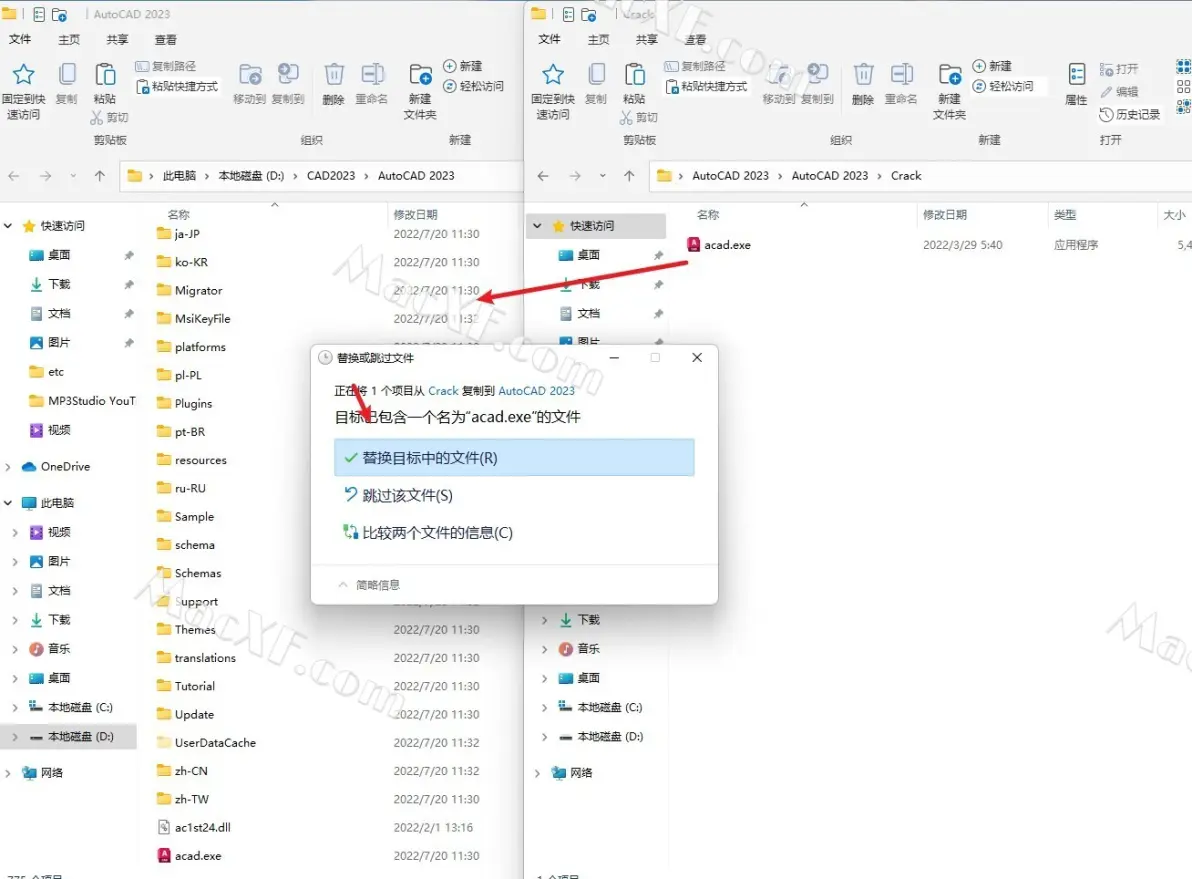Open 文件 menu in AutoCAD 2023 window
The width and height of the screenshot is (1192, 879).
tap(20, 40)
